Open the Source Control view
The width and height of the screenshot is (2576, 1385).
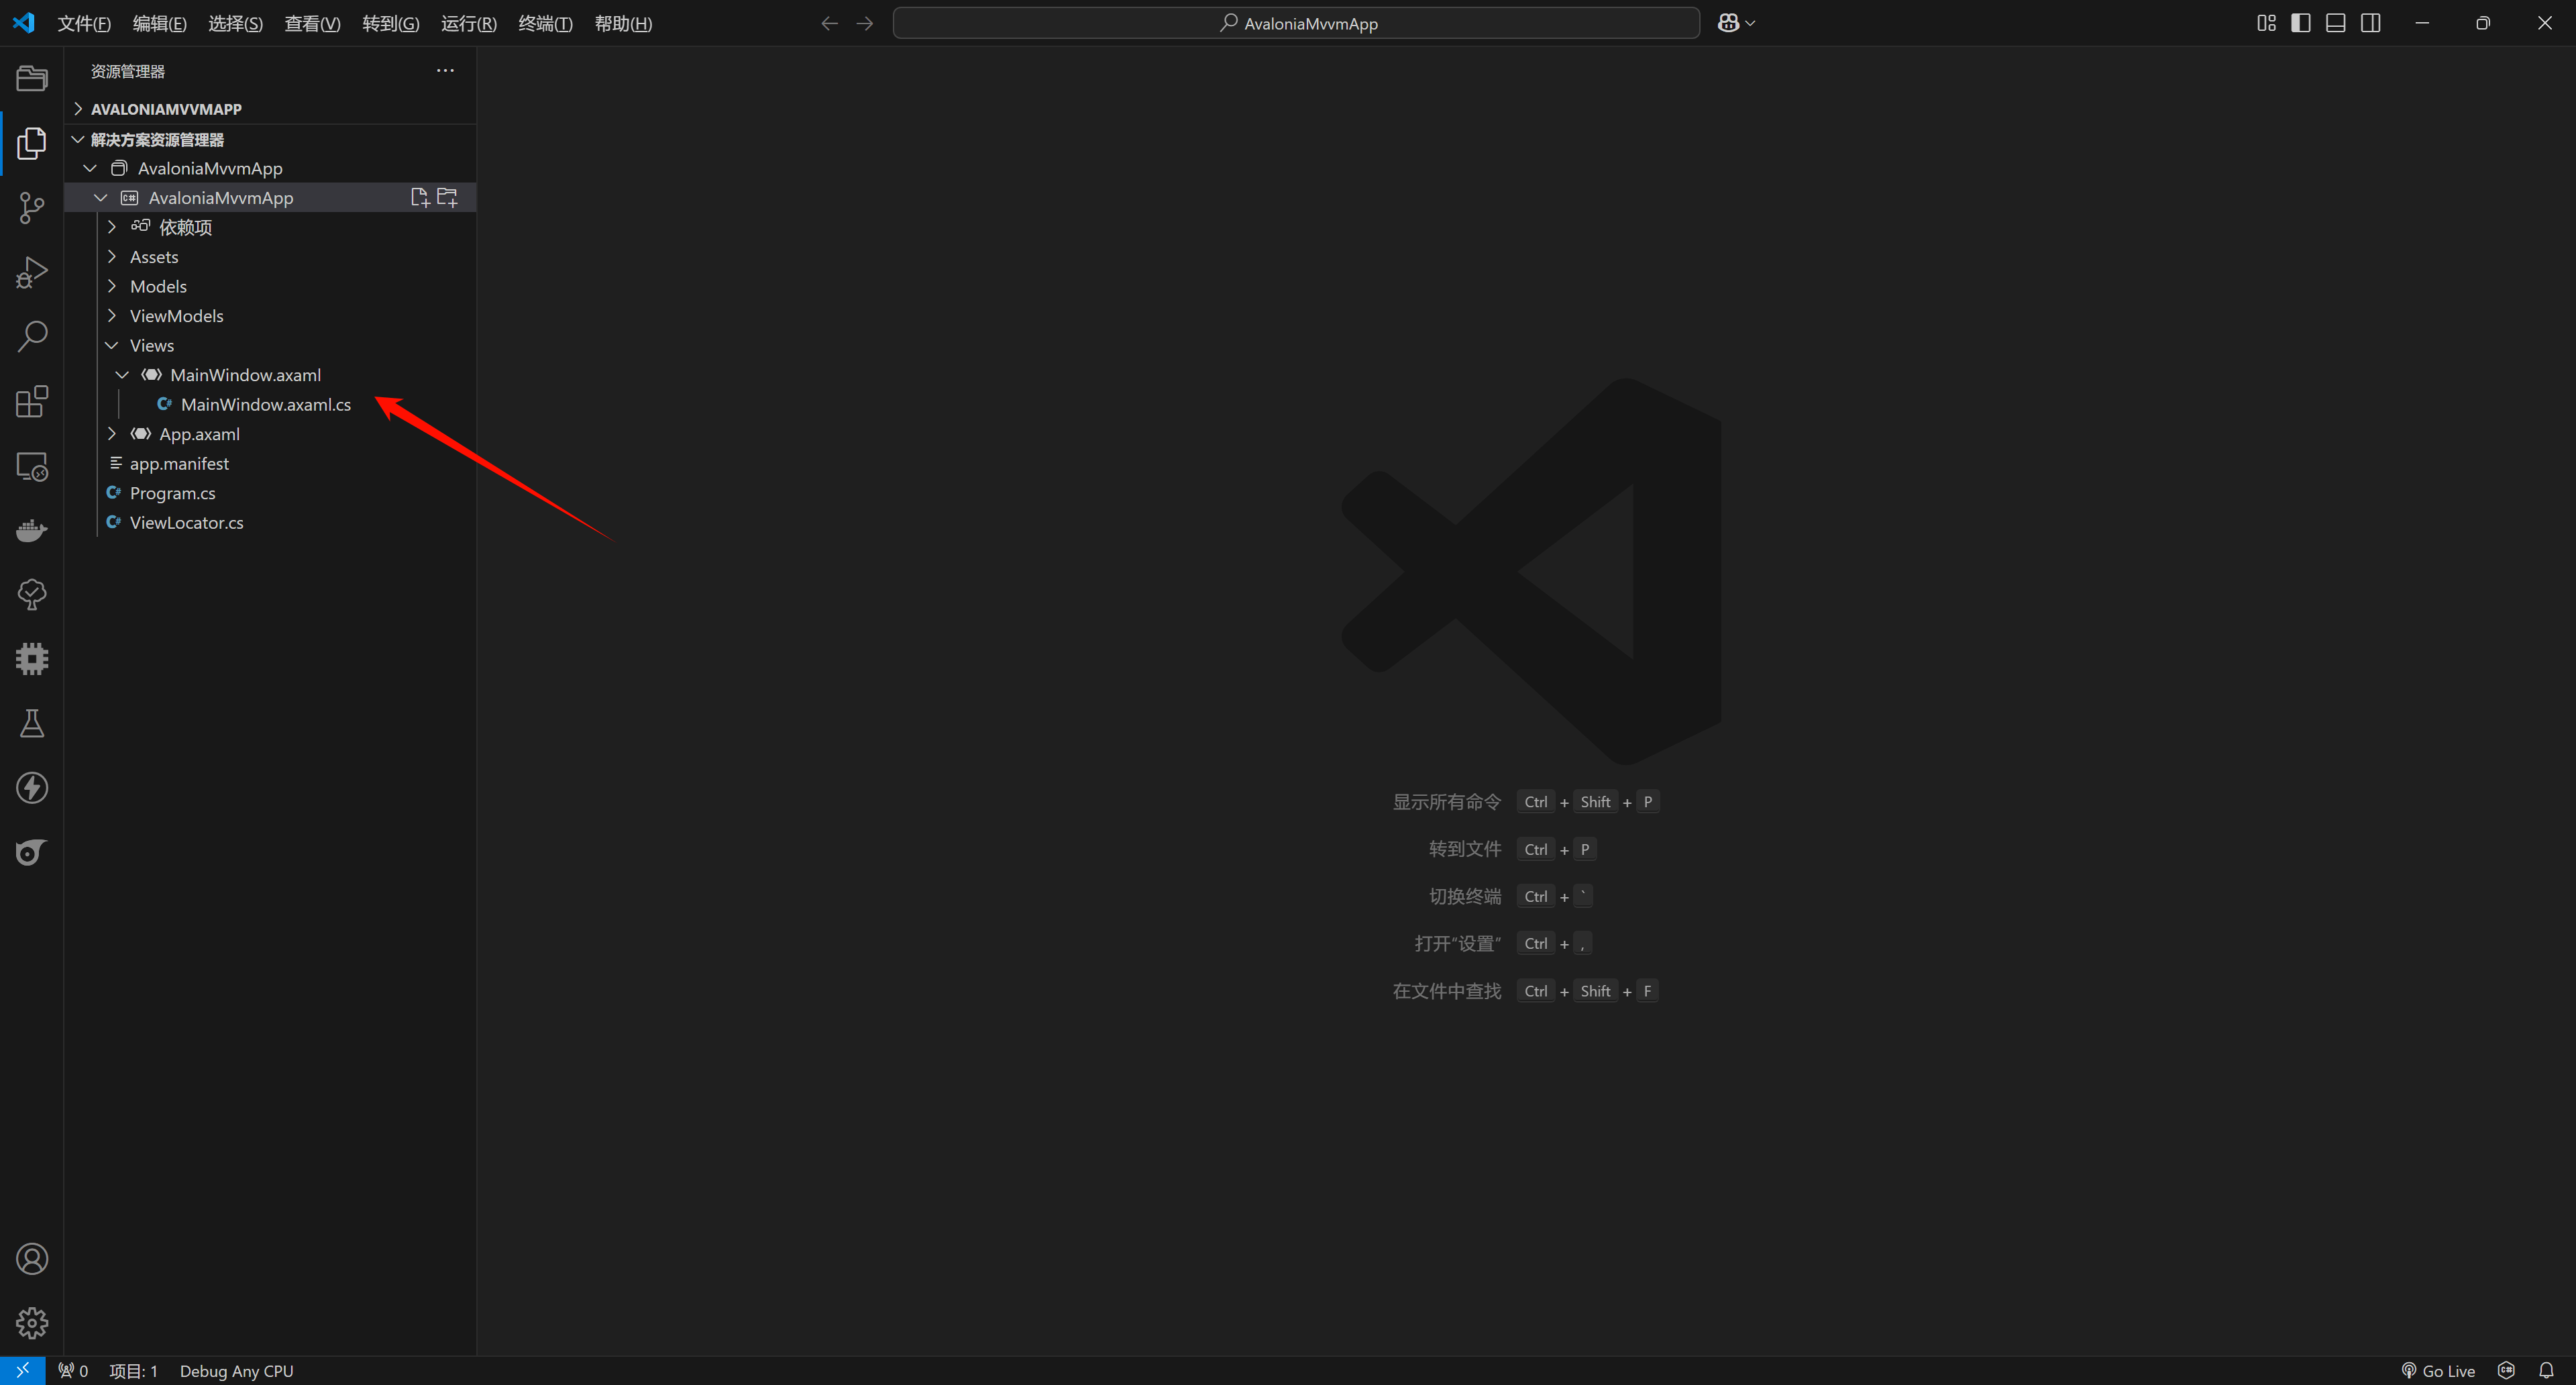(x=32, y=208)
